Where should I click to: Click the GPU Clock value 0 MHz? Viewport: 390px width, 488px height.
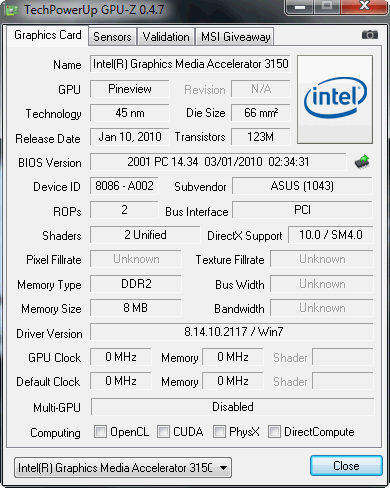[x=121, y=357]
